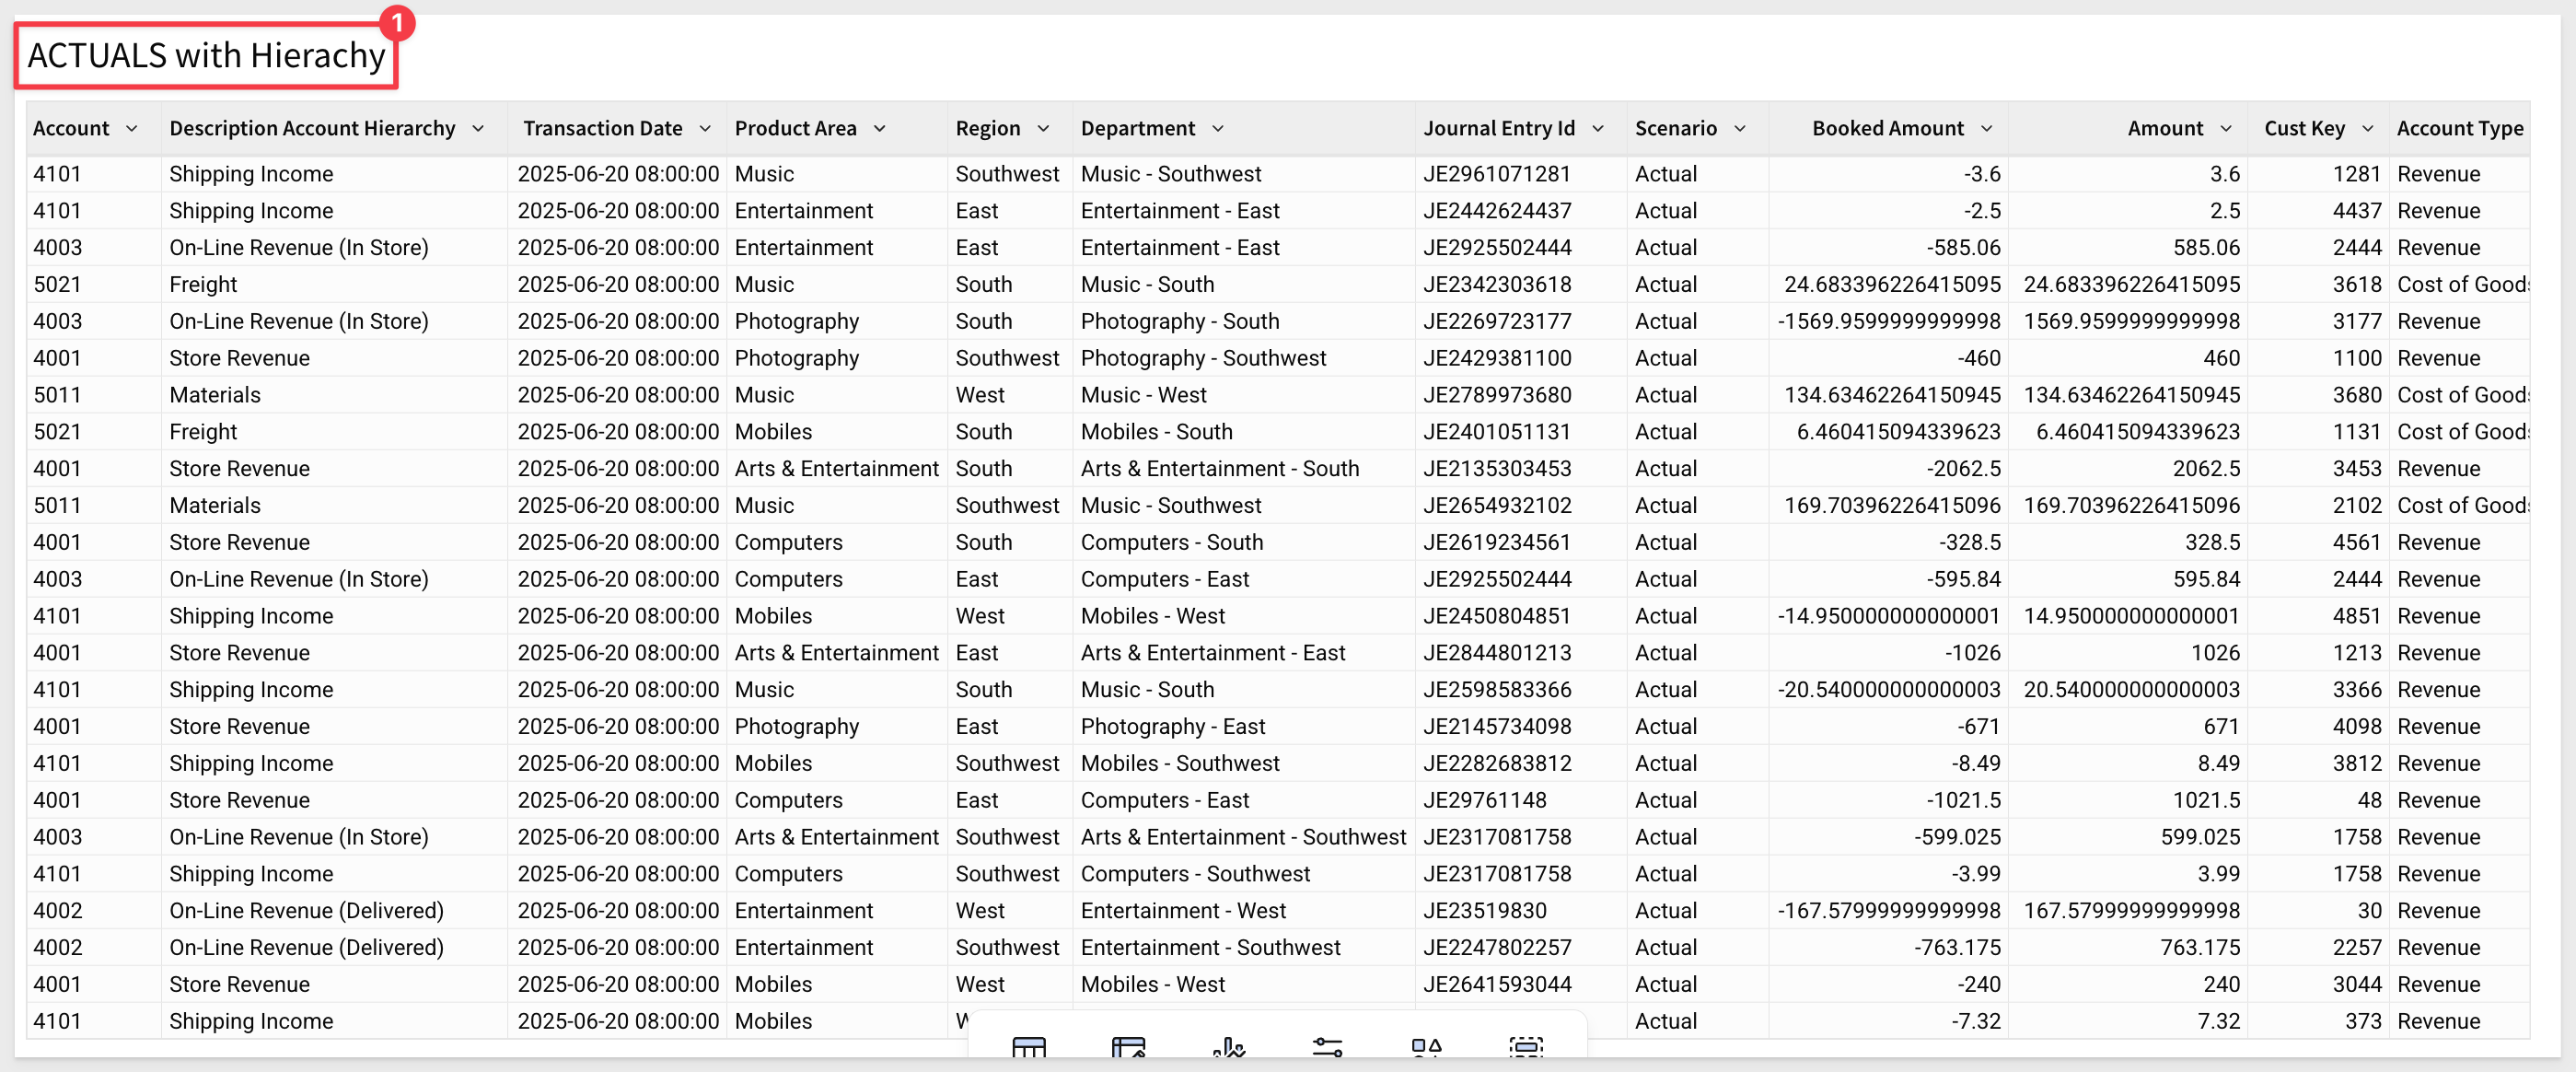Select cust key cell 3618
This screenshot has height=1072, width=2576.
[2357, 285]
